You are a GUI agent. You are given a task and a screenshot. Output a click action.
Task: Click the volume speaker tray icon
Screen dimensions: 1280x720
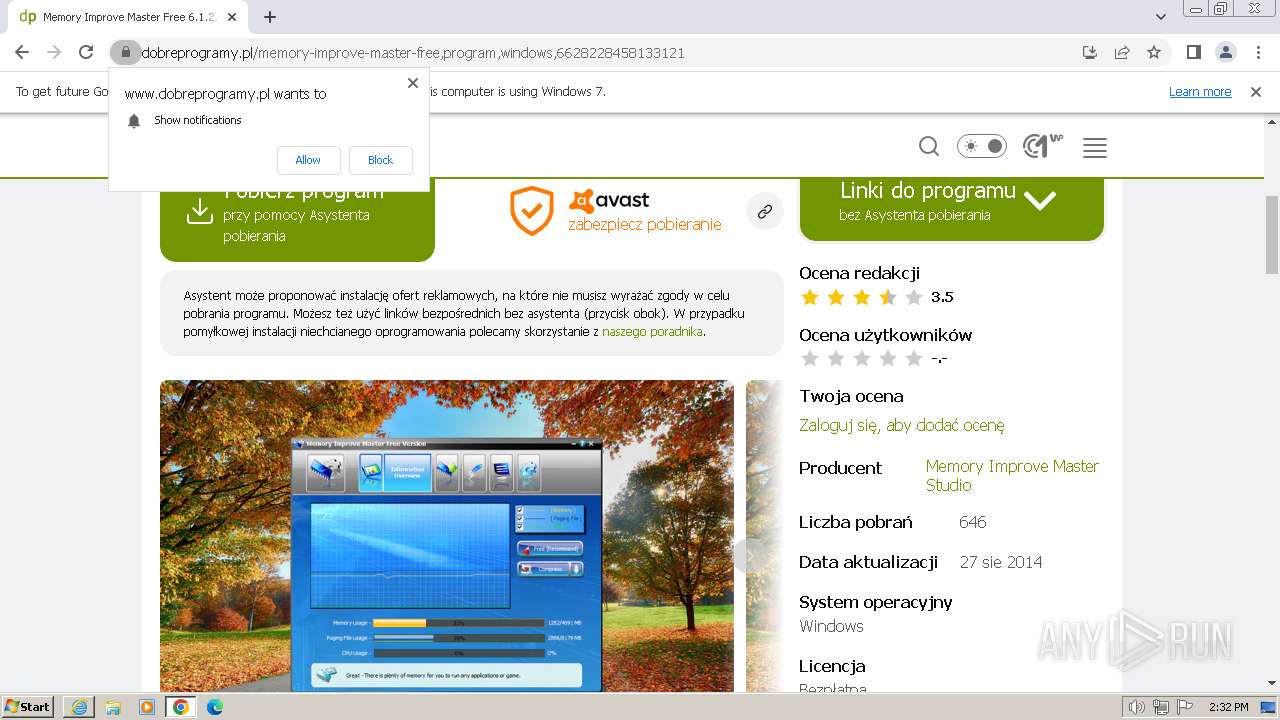tap(1137, 707)
